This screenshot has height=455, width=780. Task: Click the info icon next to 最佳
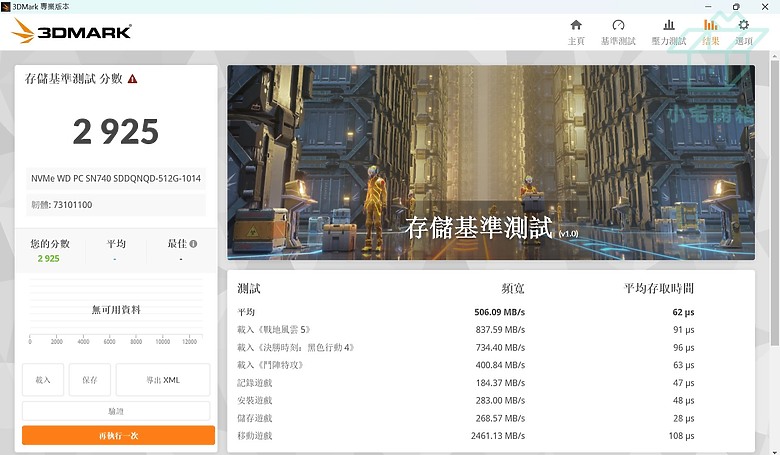coord(193,244)
